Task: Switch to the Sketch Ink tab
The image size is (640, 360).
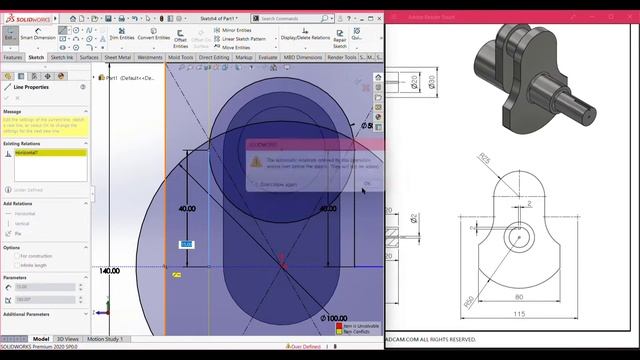Action: (62, 58)
